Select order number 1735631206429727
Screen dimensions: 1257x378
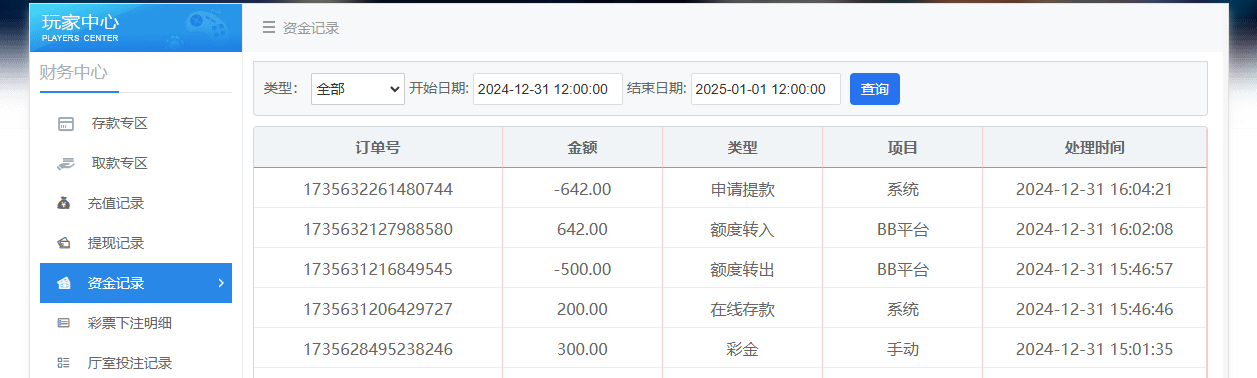(x=378, y=309)
